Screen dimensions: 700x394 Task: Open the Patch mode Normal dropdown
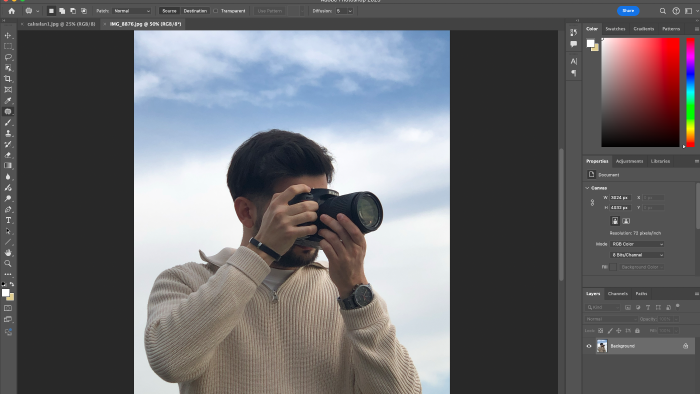pos(132,11)
